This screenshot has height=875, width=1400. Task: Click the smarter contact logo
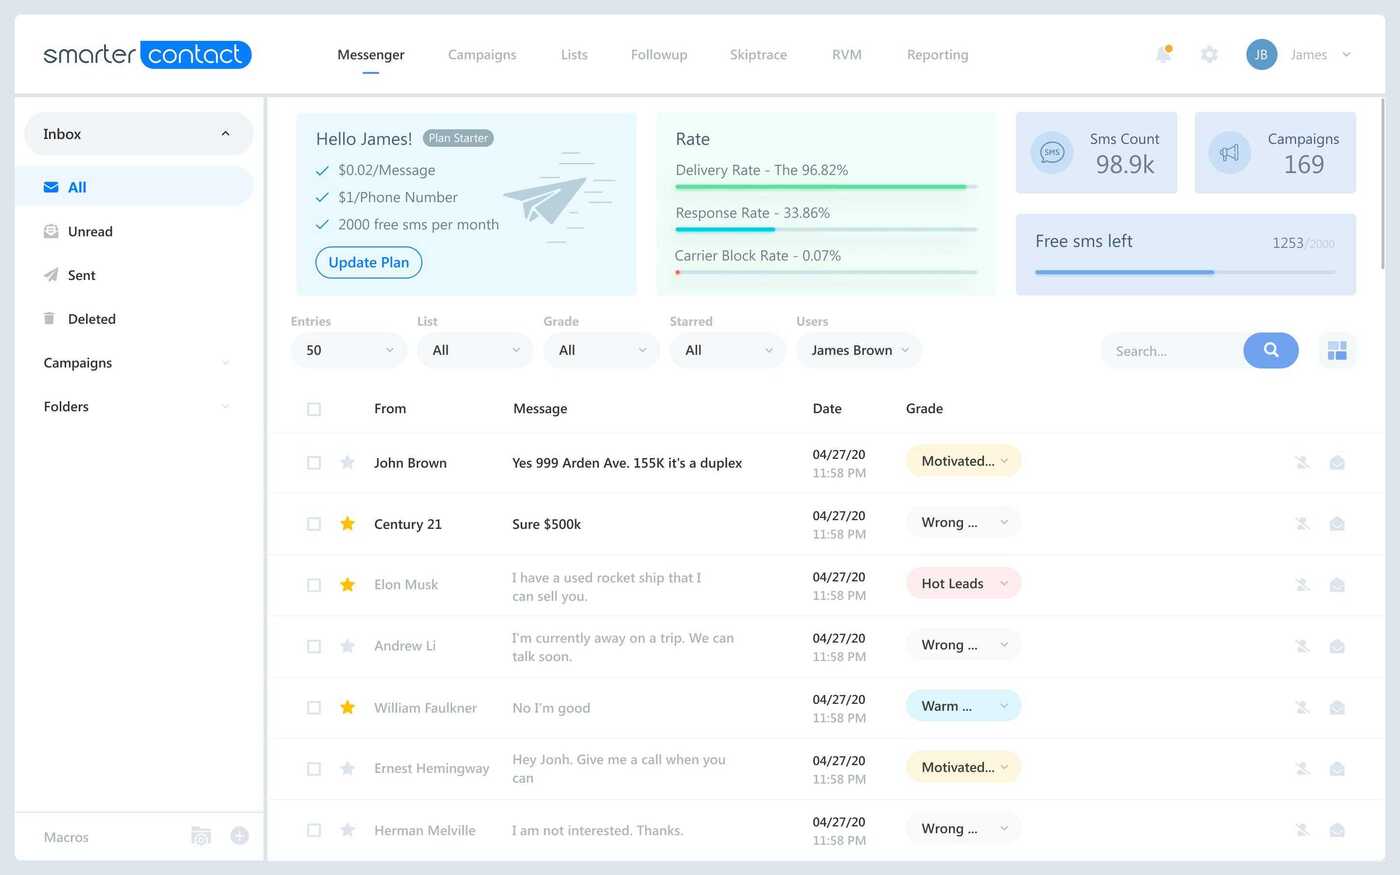pos(147,54)
